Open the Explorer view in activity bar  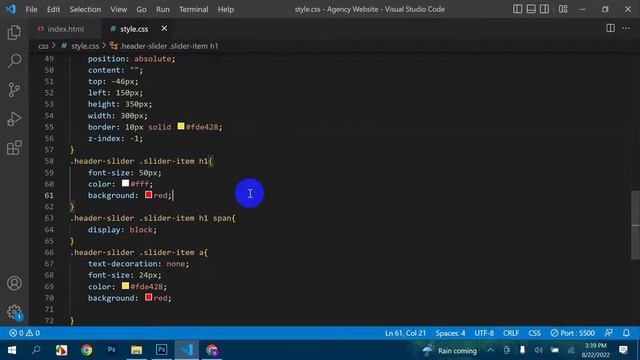pos(14,32)
